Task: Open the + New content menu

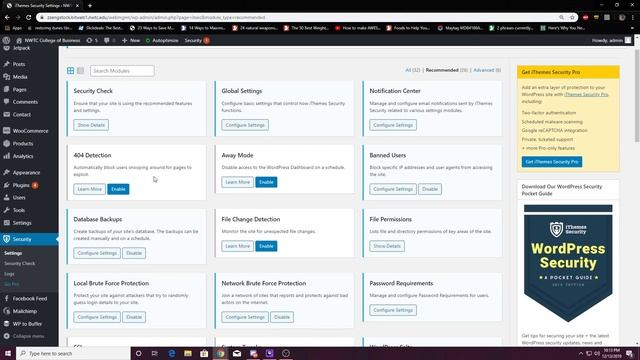Action: point(131,40)
